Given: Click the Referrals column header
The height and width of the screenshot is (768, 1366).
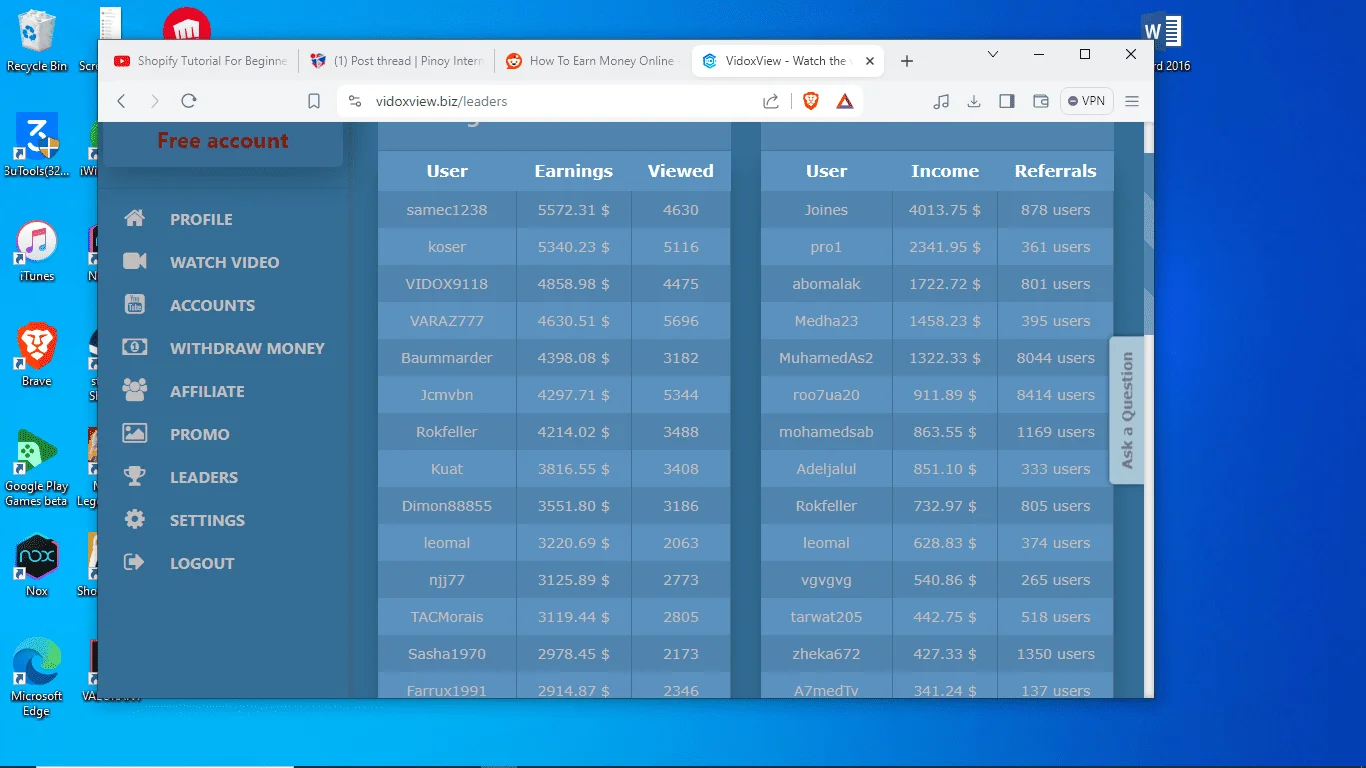Looking at the screenshot, I should pyautogui.click(x=1056, y=171).
